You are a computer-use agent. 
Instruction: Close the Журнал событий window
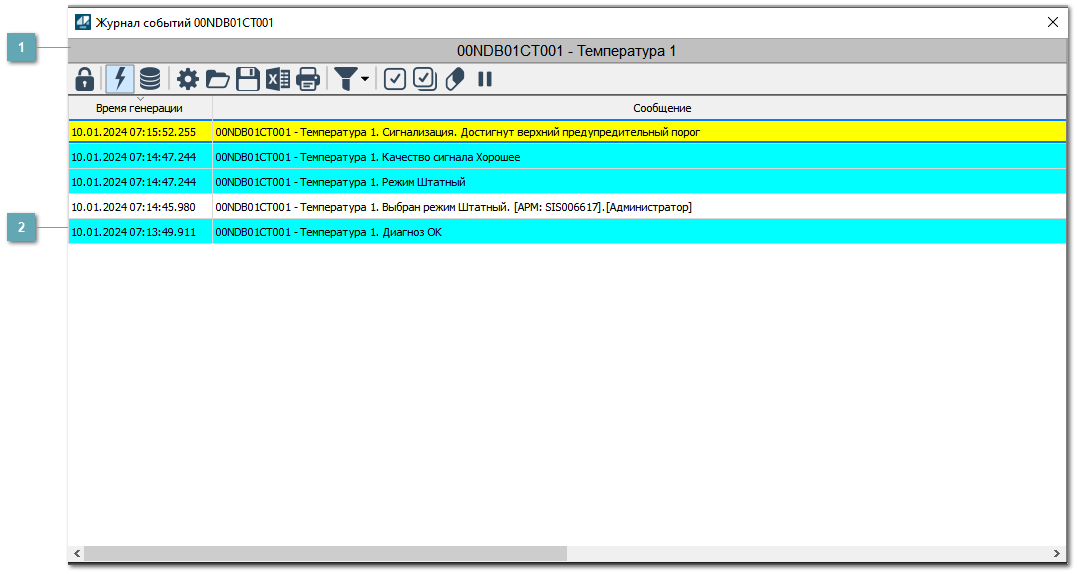1052,22
